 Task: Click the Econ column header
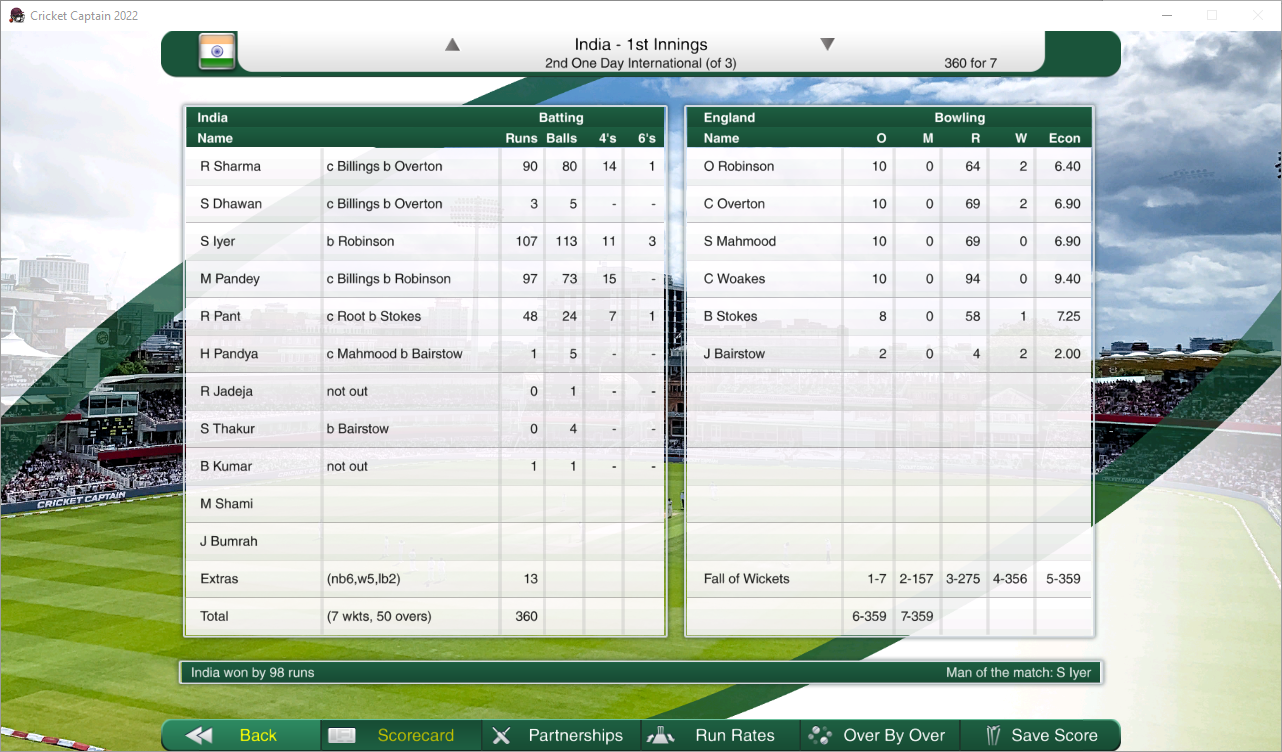click(1064, 138)
